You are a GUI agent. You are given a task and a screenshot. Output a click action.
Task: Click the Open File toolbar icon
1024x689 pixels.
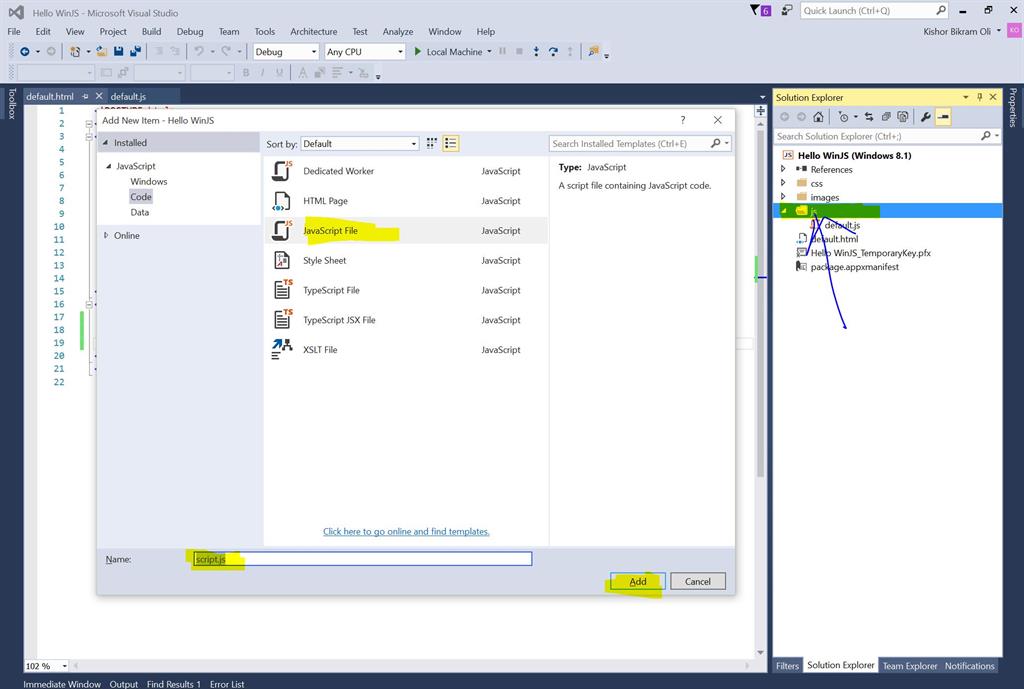[x=102, y=52]
